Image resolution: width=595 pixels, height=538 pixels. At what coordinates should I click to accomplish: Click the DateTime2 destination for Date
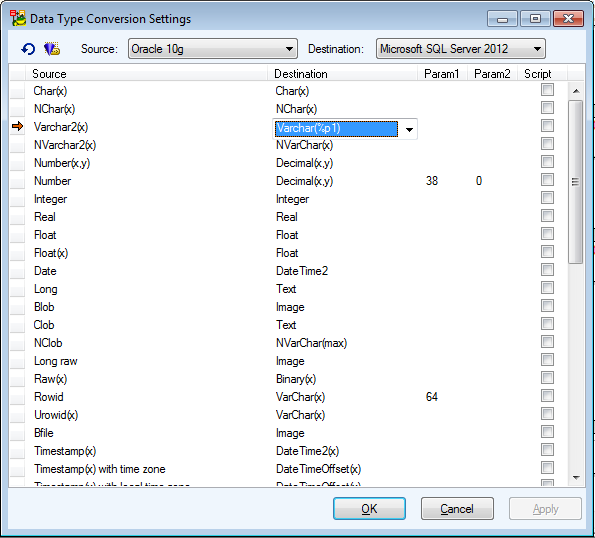pyautogui.click(x=302, y=271)
